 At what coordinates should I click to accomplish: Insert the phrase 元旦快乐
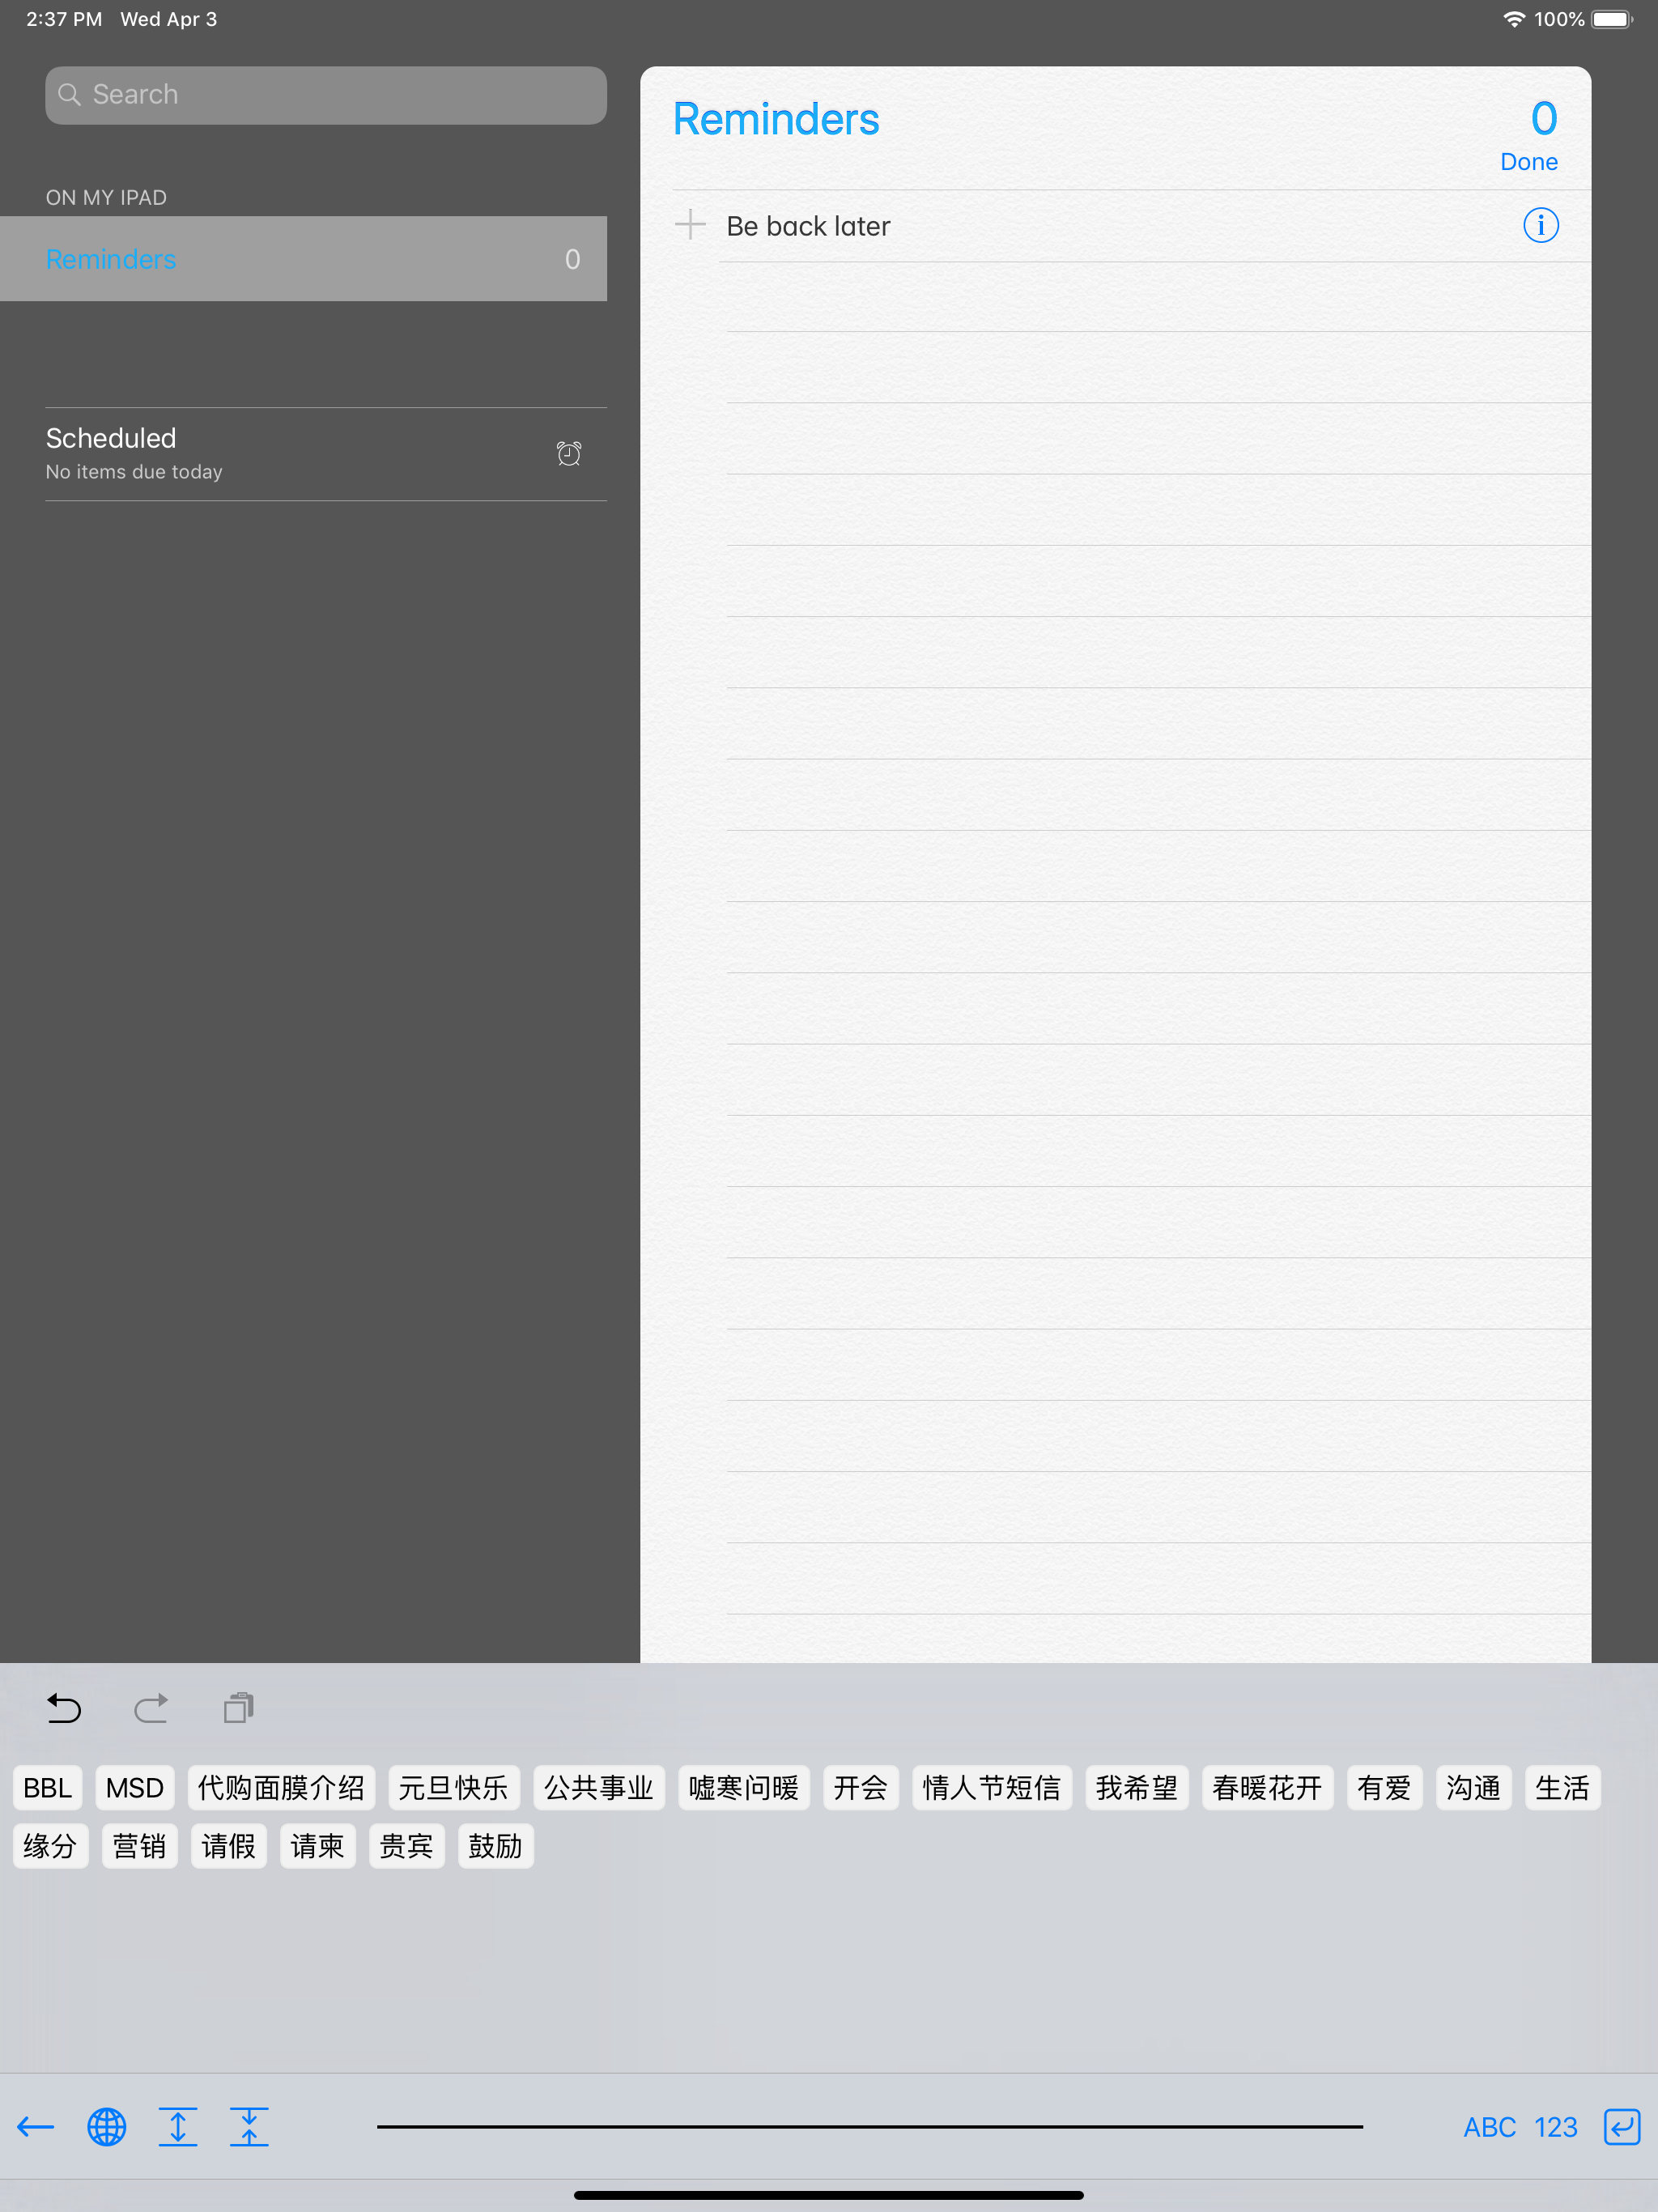pos(453,1788)
